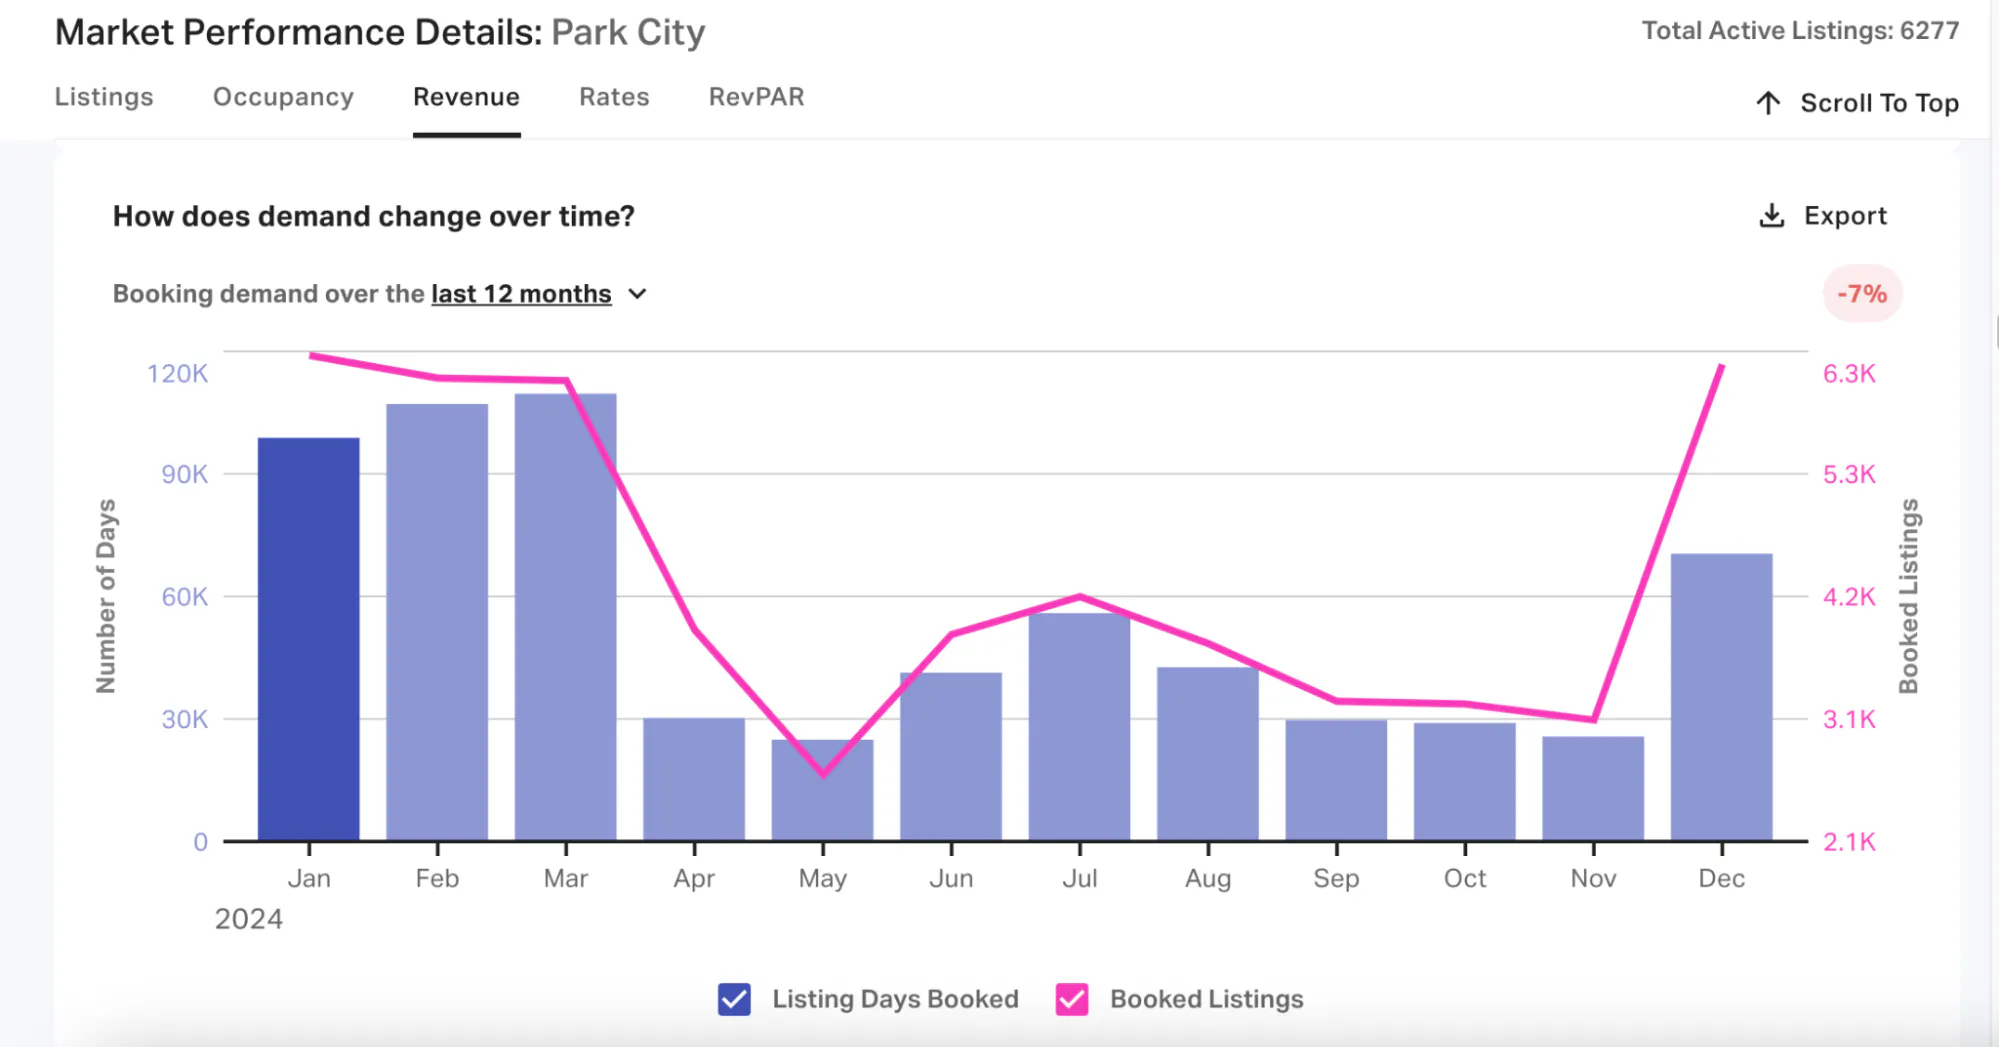Click the June bar in chart
The image size is (1999, 1048).
(x=951, y=757)
